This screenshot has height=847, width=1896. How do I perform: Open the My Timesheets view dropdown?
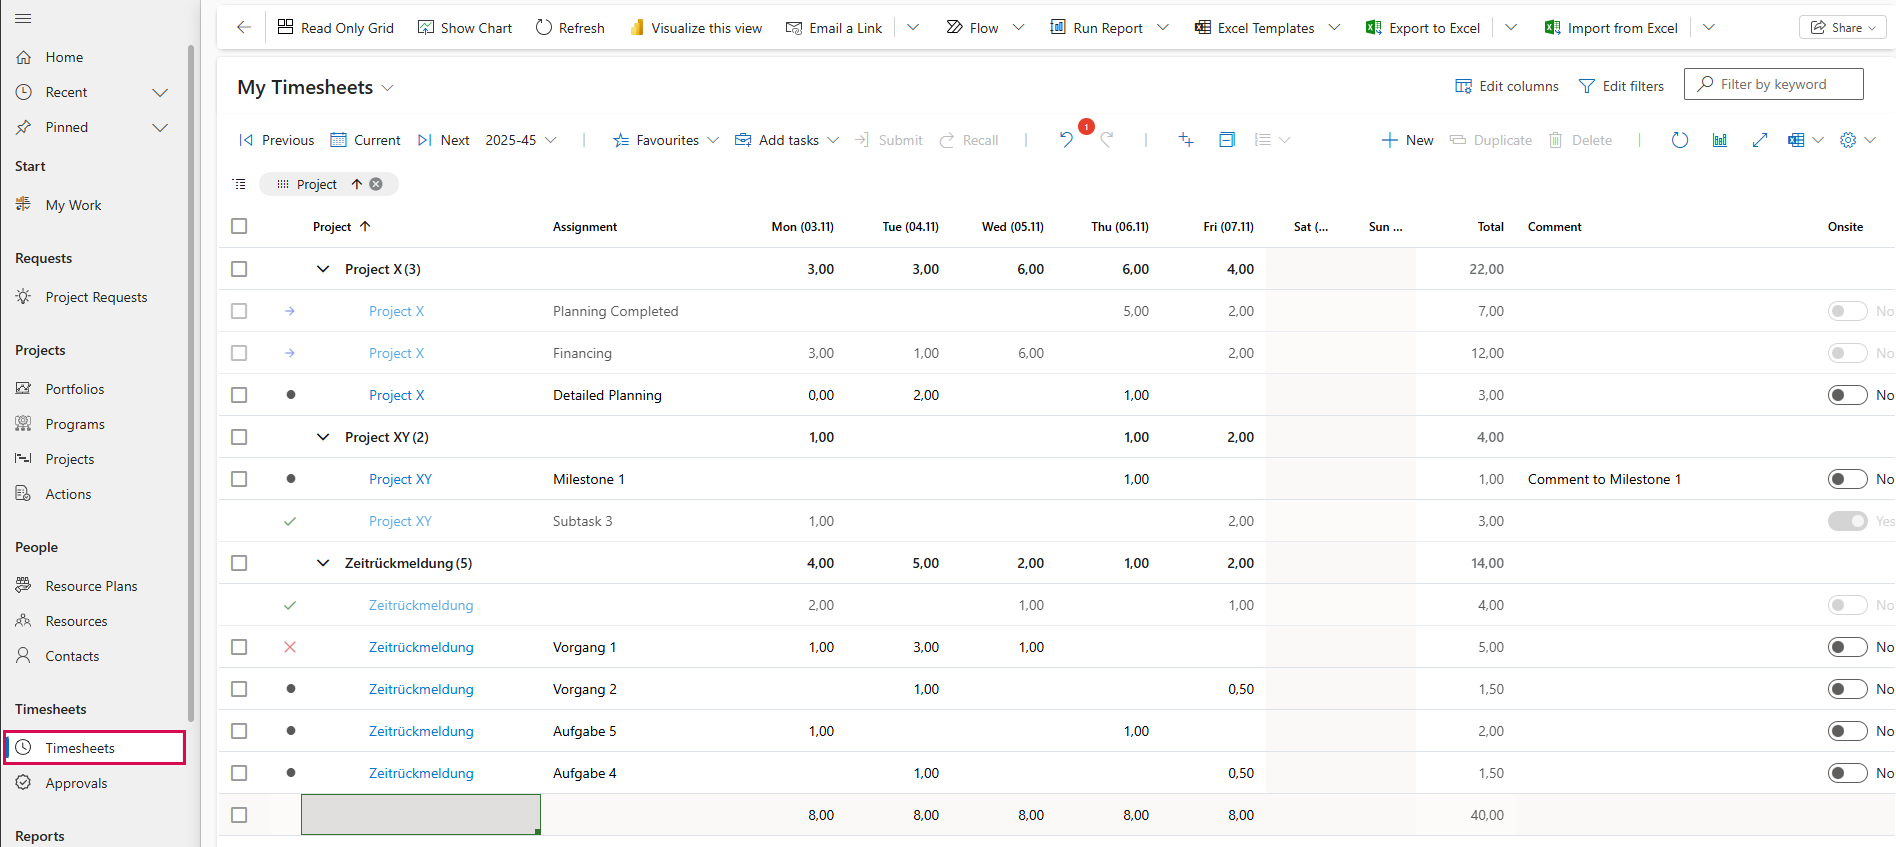tap(388, 88)
